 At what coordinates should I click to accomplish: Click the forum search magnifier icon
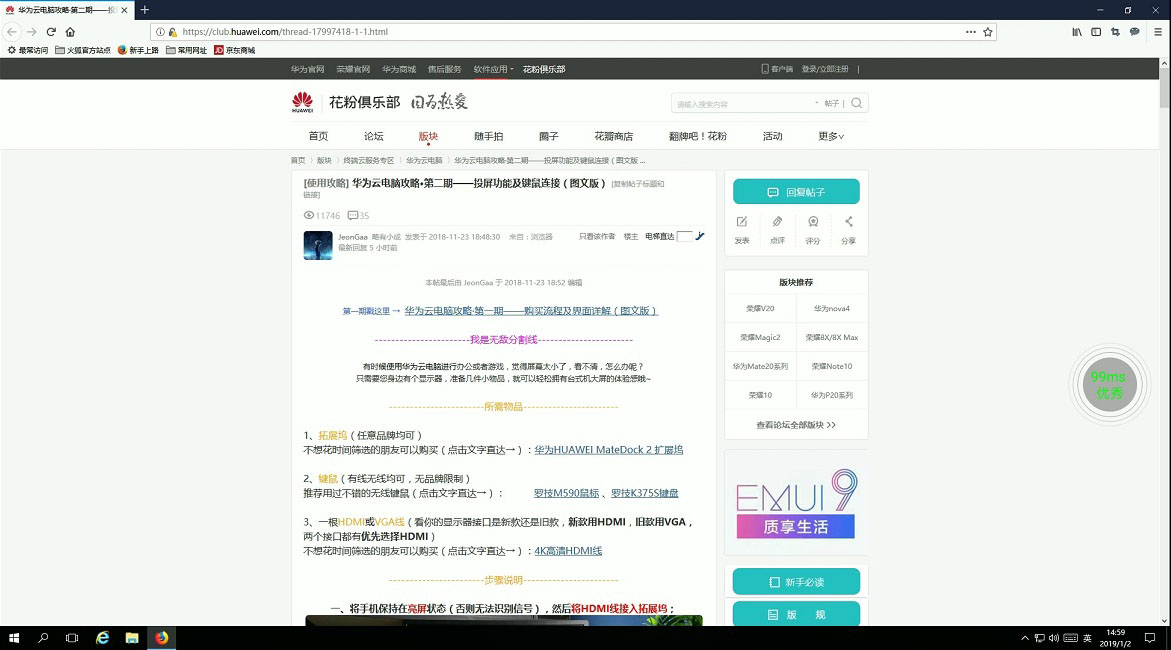coord(856,102)
